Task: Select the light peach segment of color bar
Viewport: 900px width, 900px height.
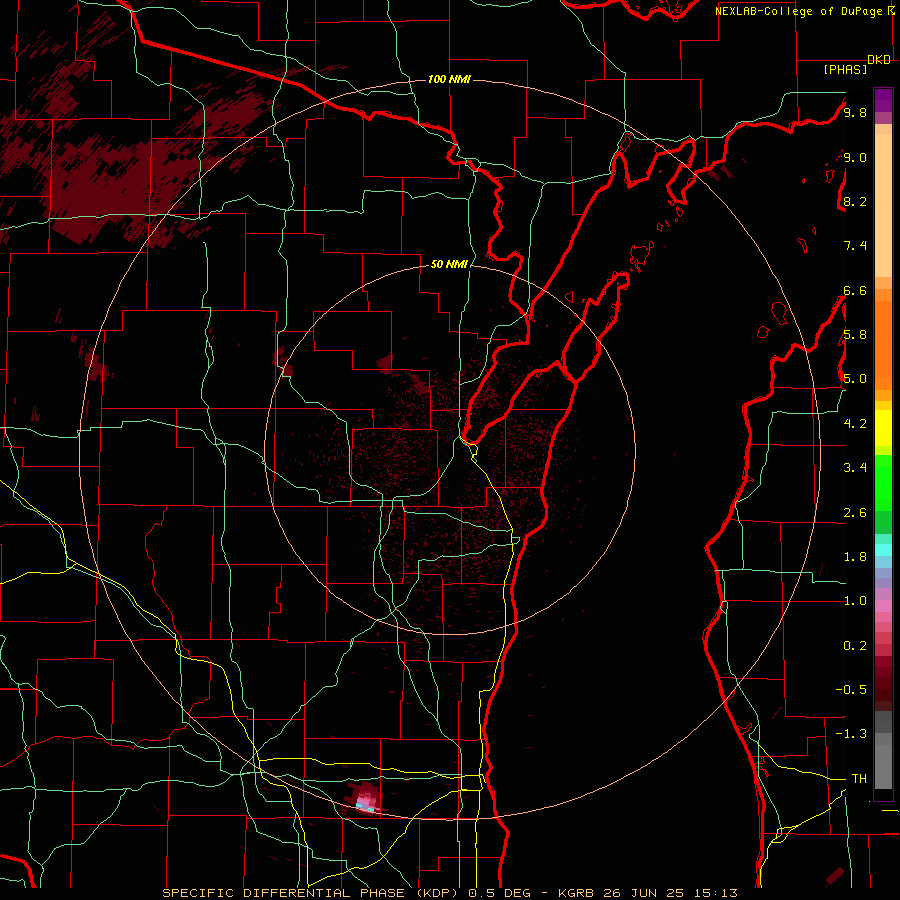Action: coord(883,205)
